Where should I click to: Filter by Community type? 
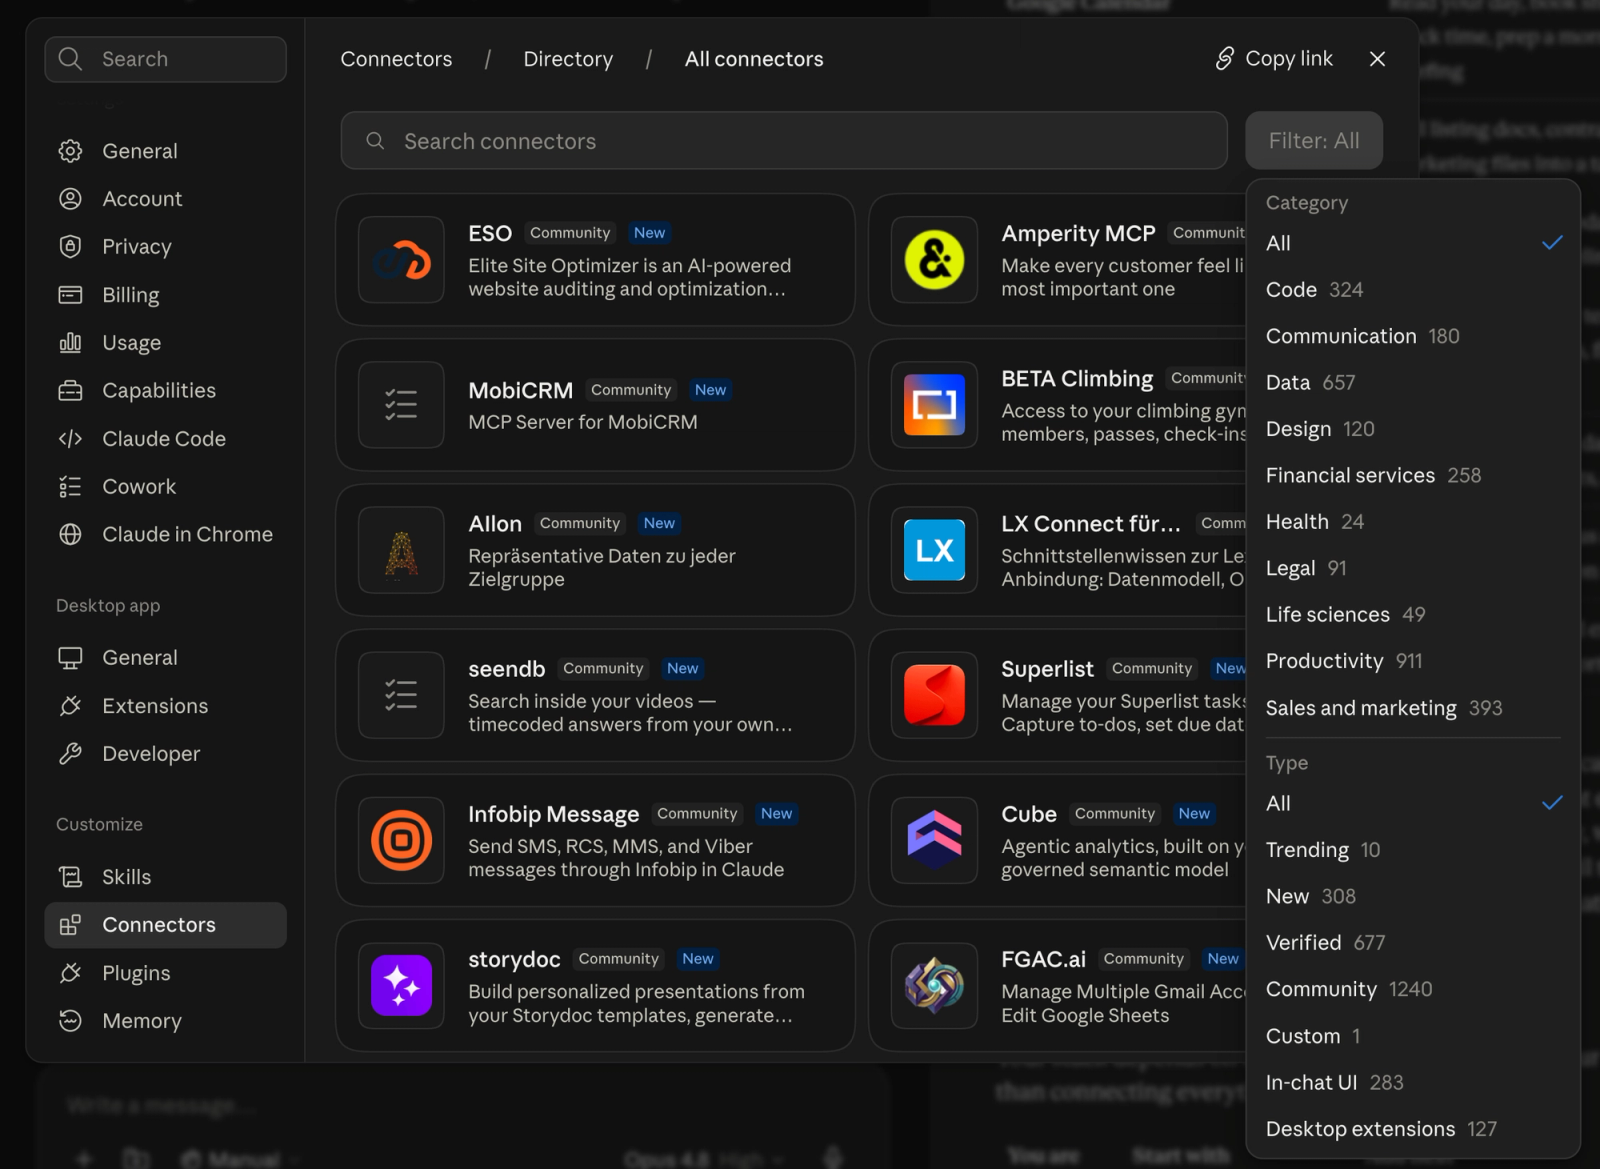point(1413,989)
